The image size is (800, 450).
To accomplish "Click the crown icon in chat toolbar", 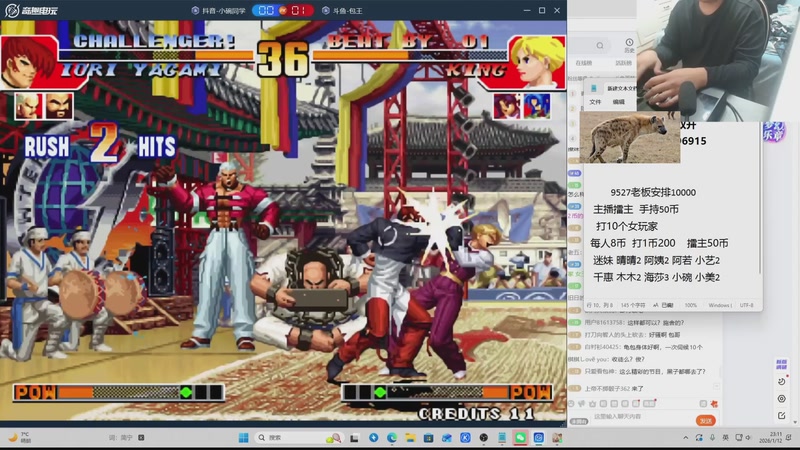I will tap(592, 404).
